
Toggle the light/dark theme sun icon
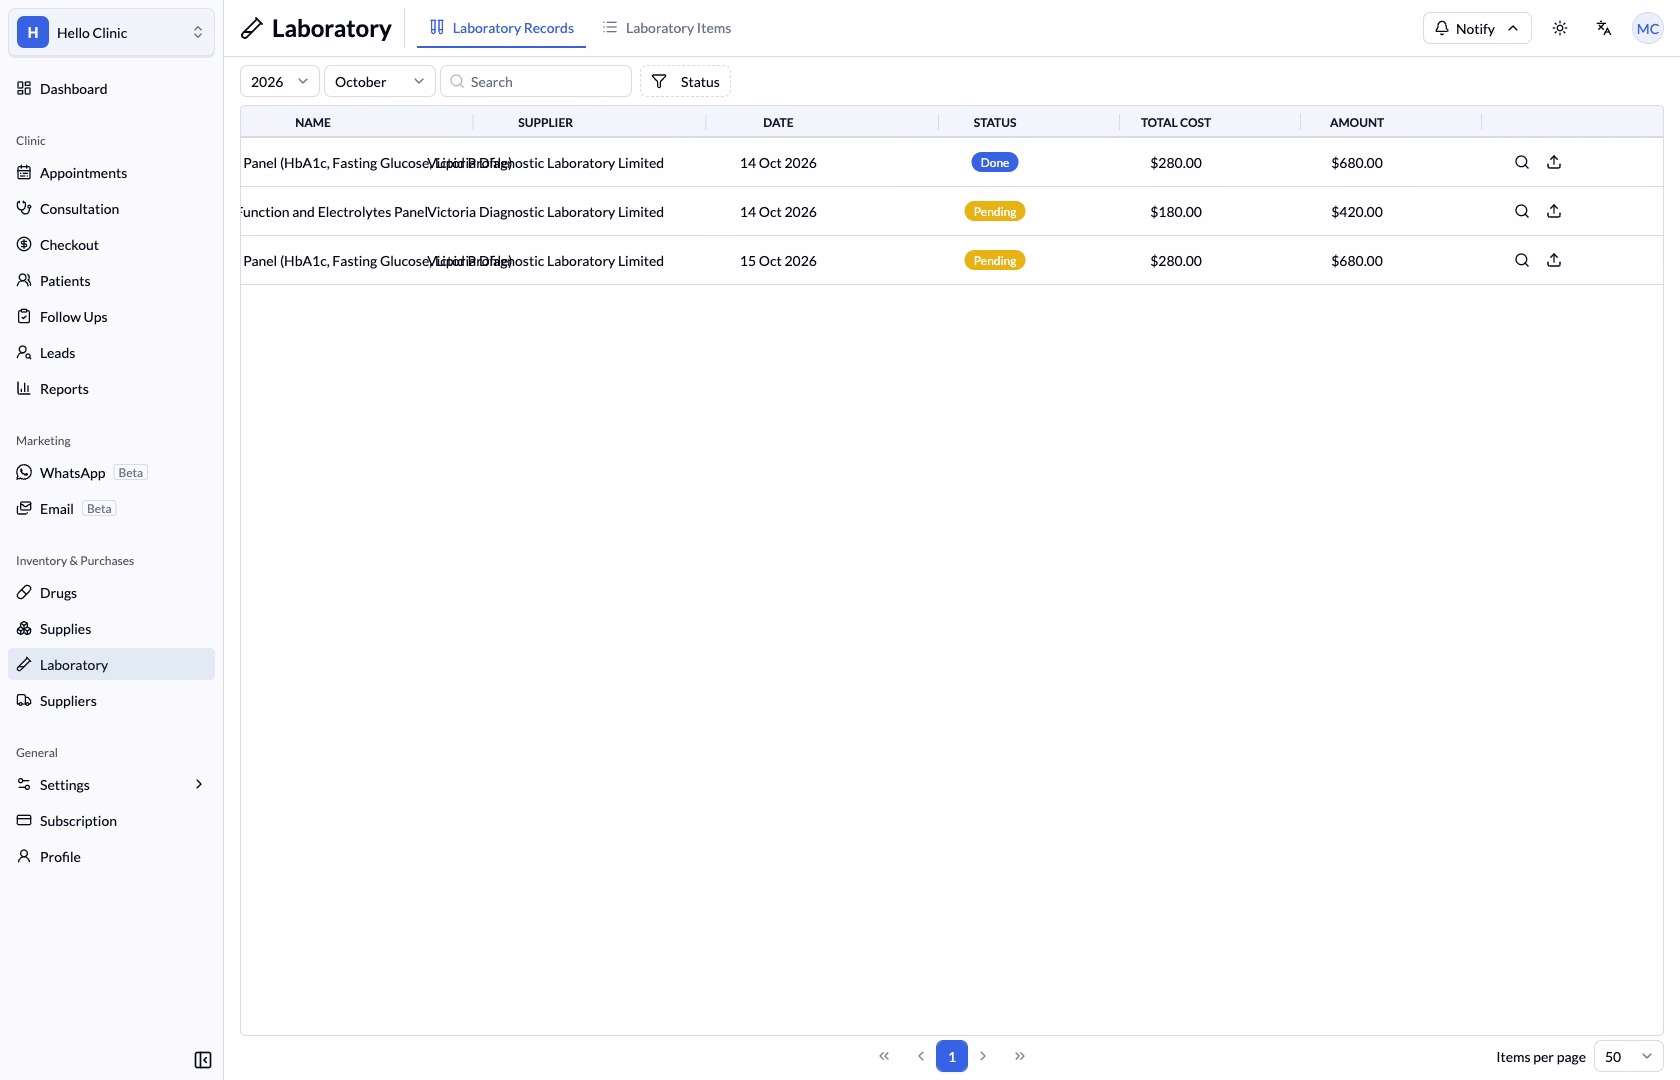pos(1560,28)
